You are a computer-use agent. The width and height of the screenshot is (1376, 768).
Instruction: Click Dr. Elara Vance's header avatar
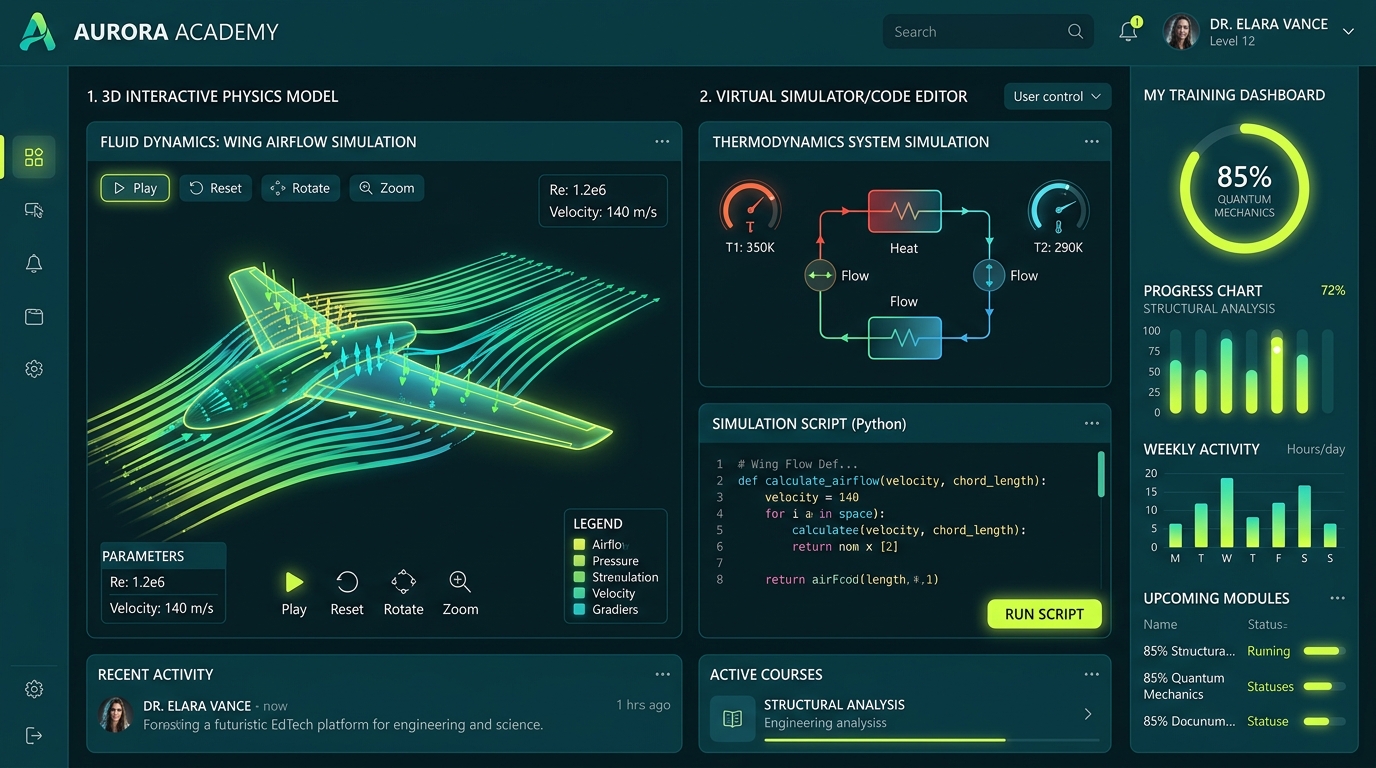[1181, 32]
